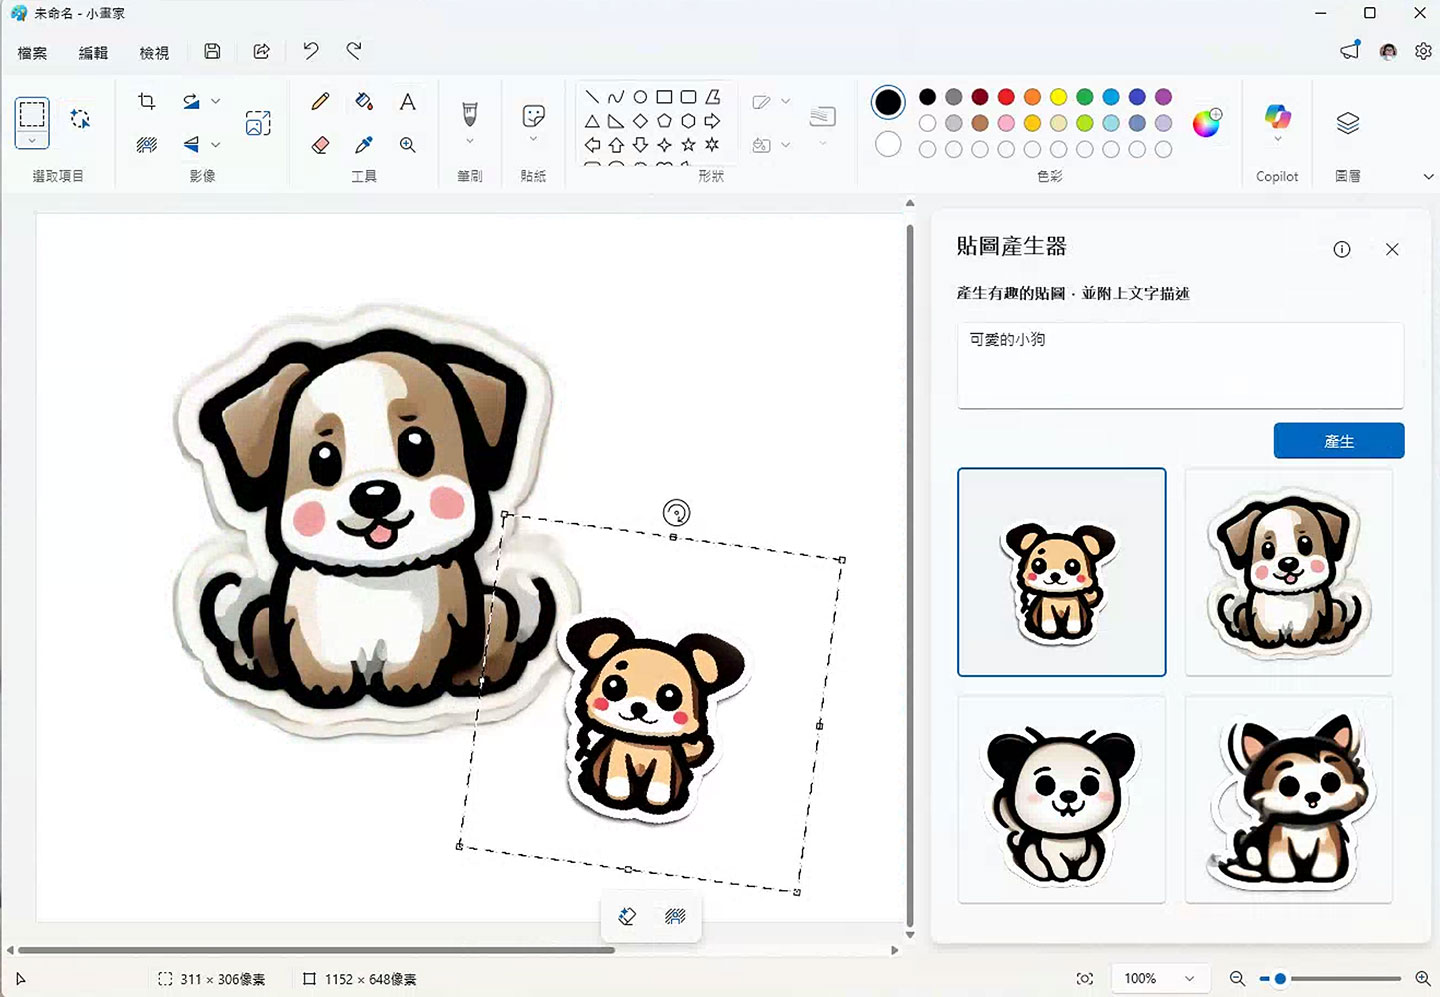Screen dimensions: 1440x997
Task: Select the husky puppy sticker thumbnail
Action: coord(1289,797)
